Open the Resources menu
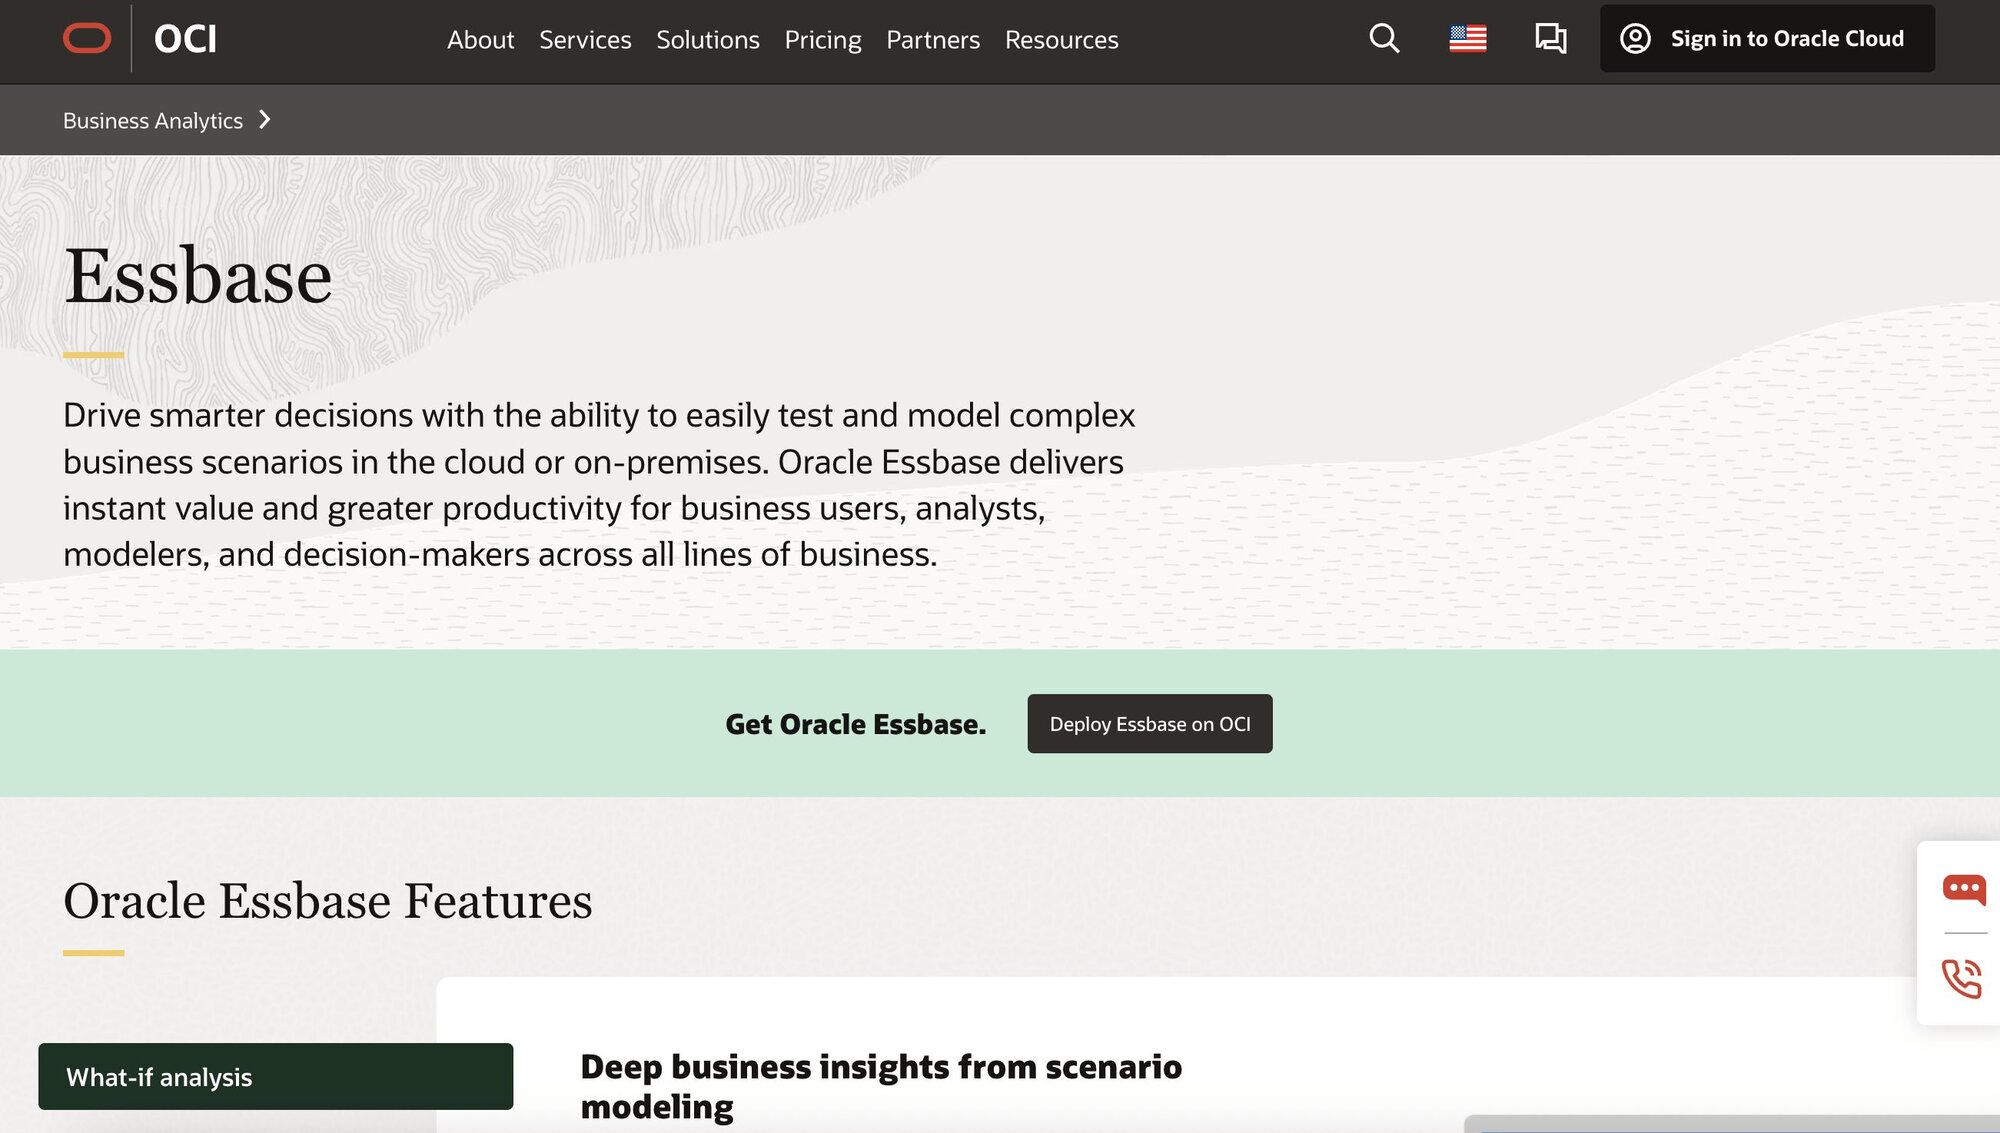 coord(1061,39)
